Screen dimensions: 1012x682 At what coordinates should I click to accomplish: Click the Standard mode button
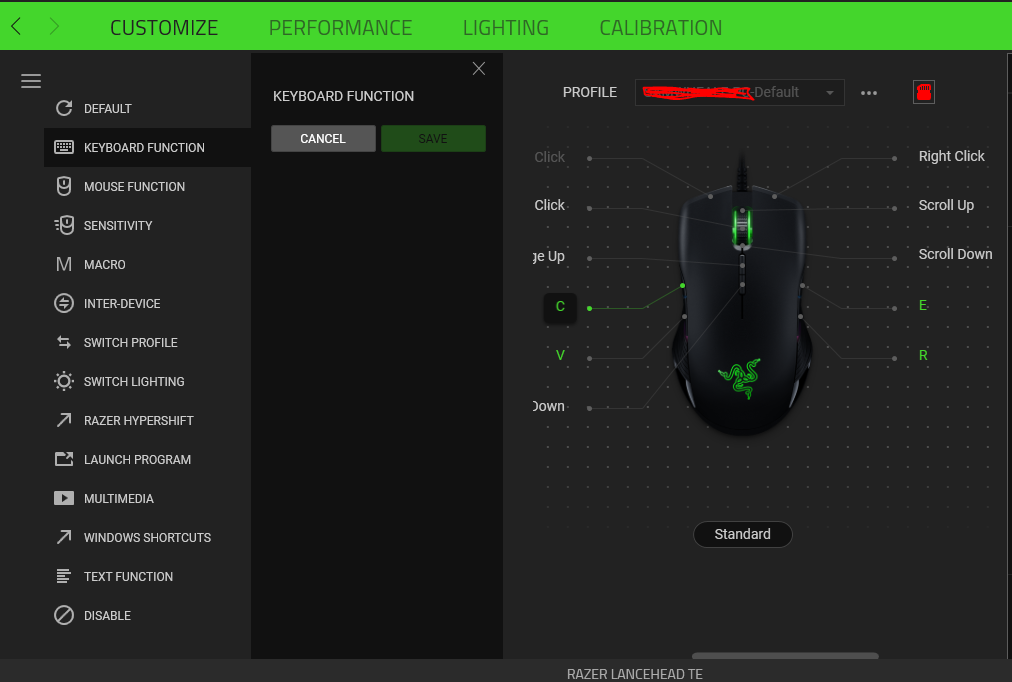(x=742, y=534)
